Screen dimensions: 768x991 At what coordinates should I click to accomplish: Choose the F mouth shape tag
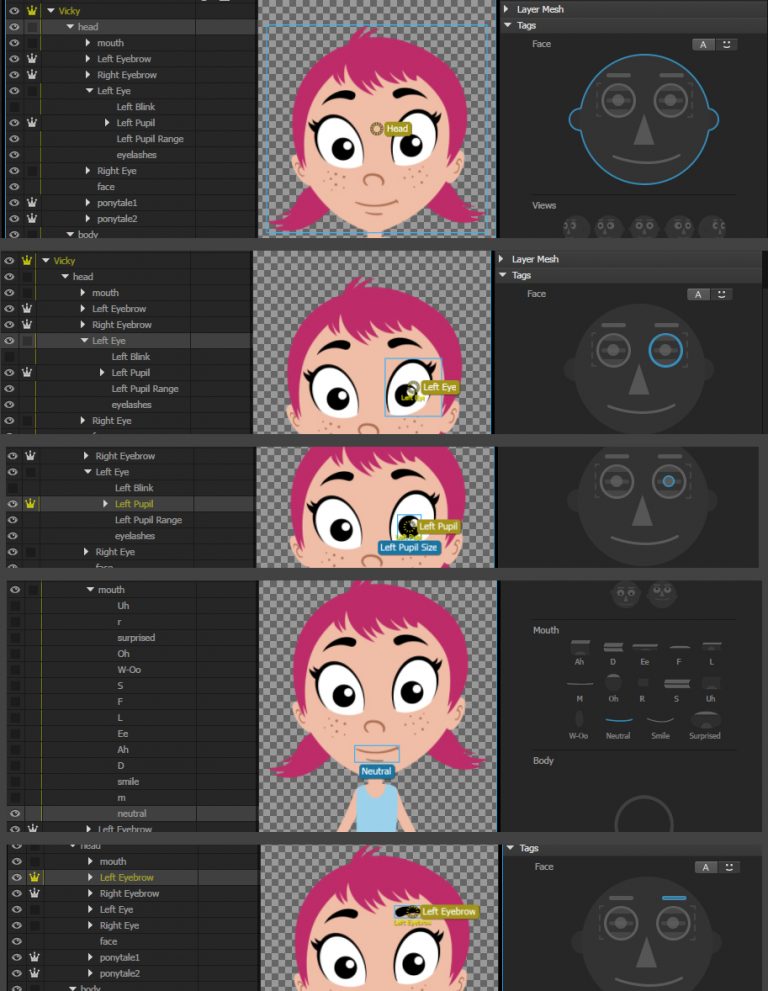click(679, 649)
